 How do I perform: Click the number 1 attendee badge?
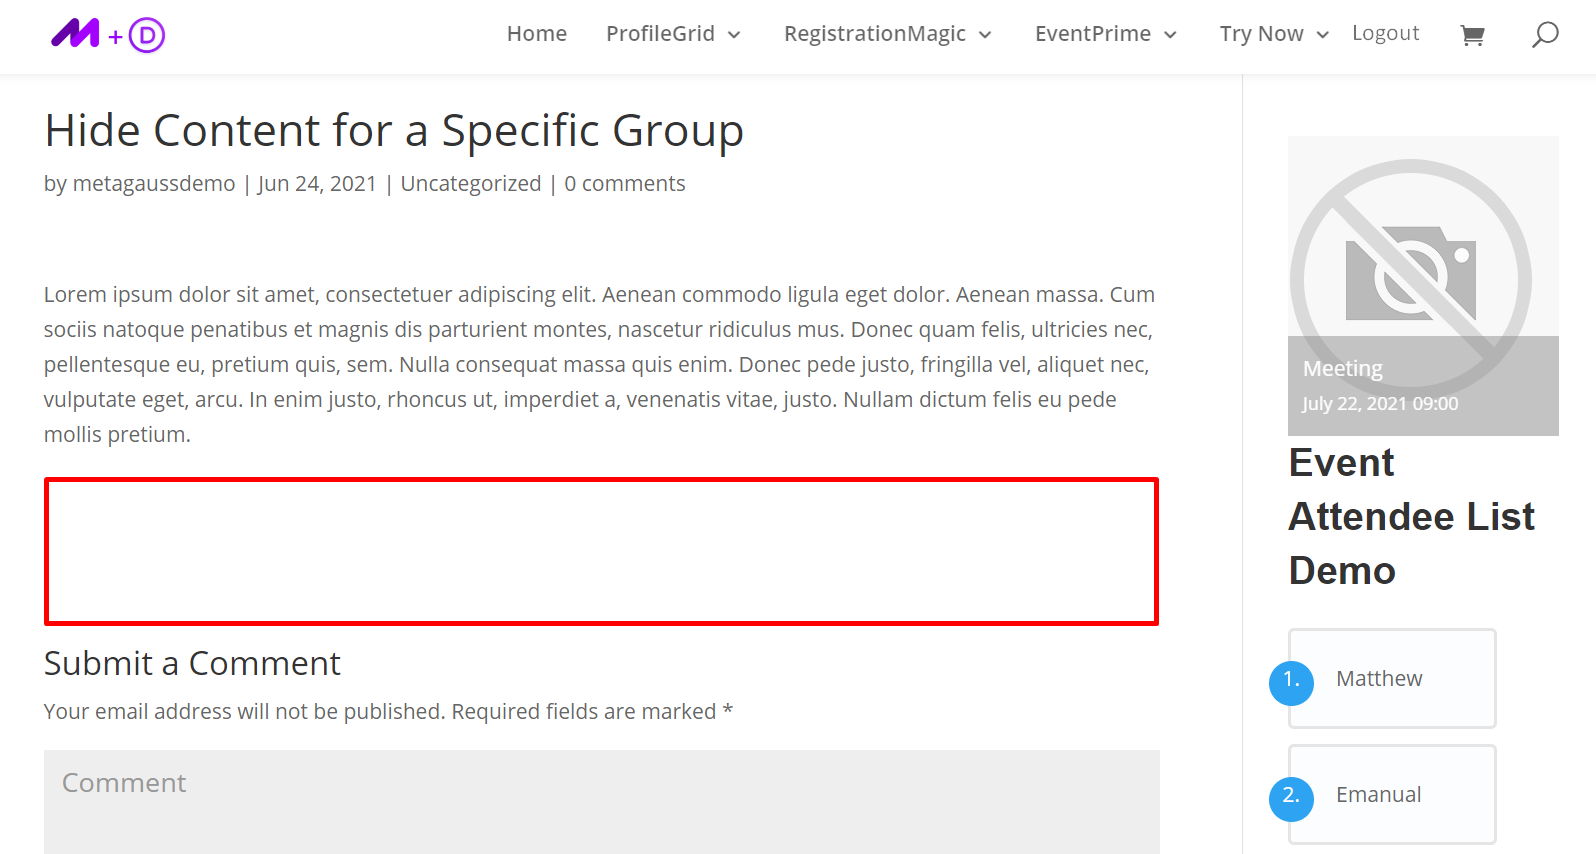click(1291, 681)
